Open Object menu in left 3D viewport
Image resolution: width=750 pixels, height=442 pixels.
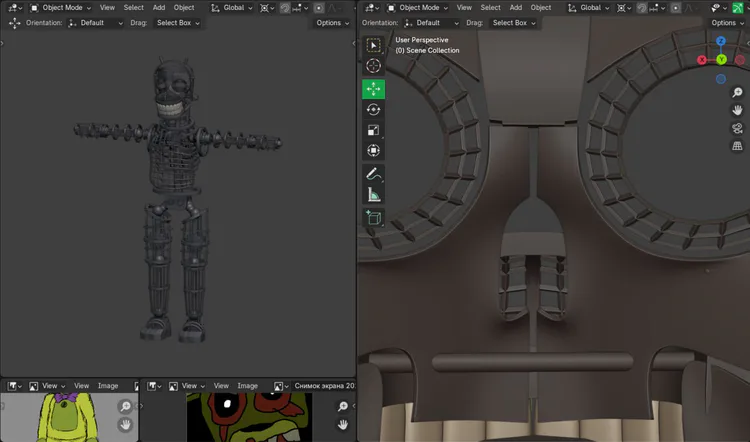184,8
